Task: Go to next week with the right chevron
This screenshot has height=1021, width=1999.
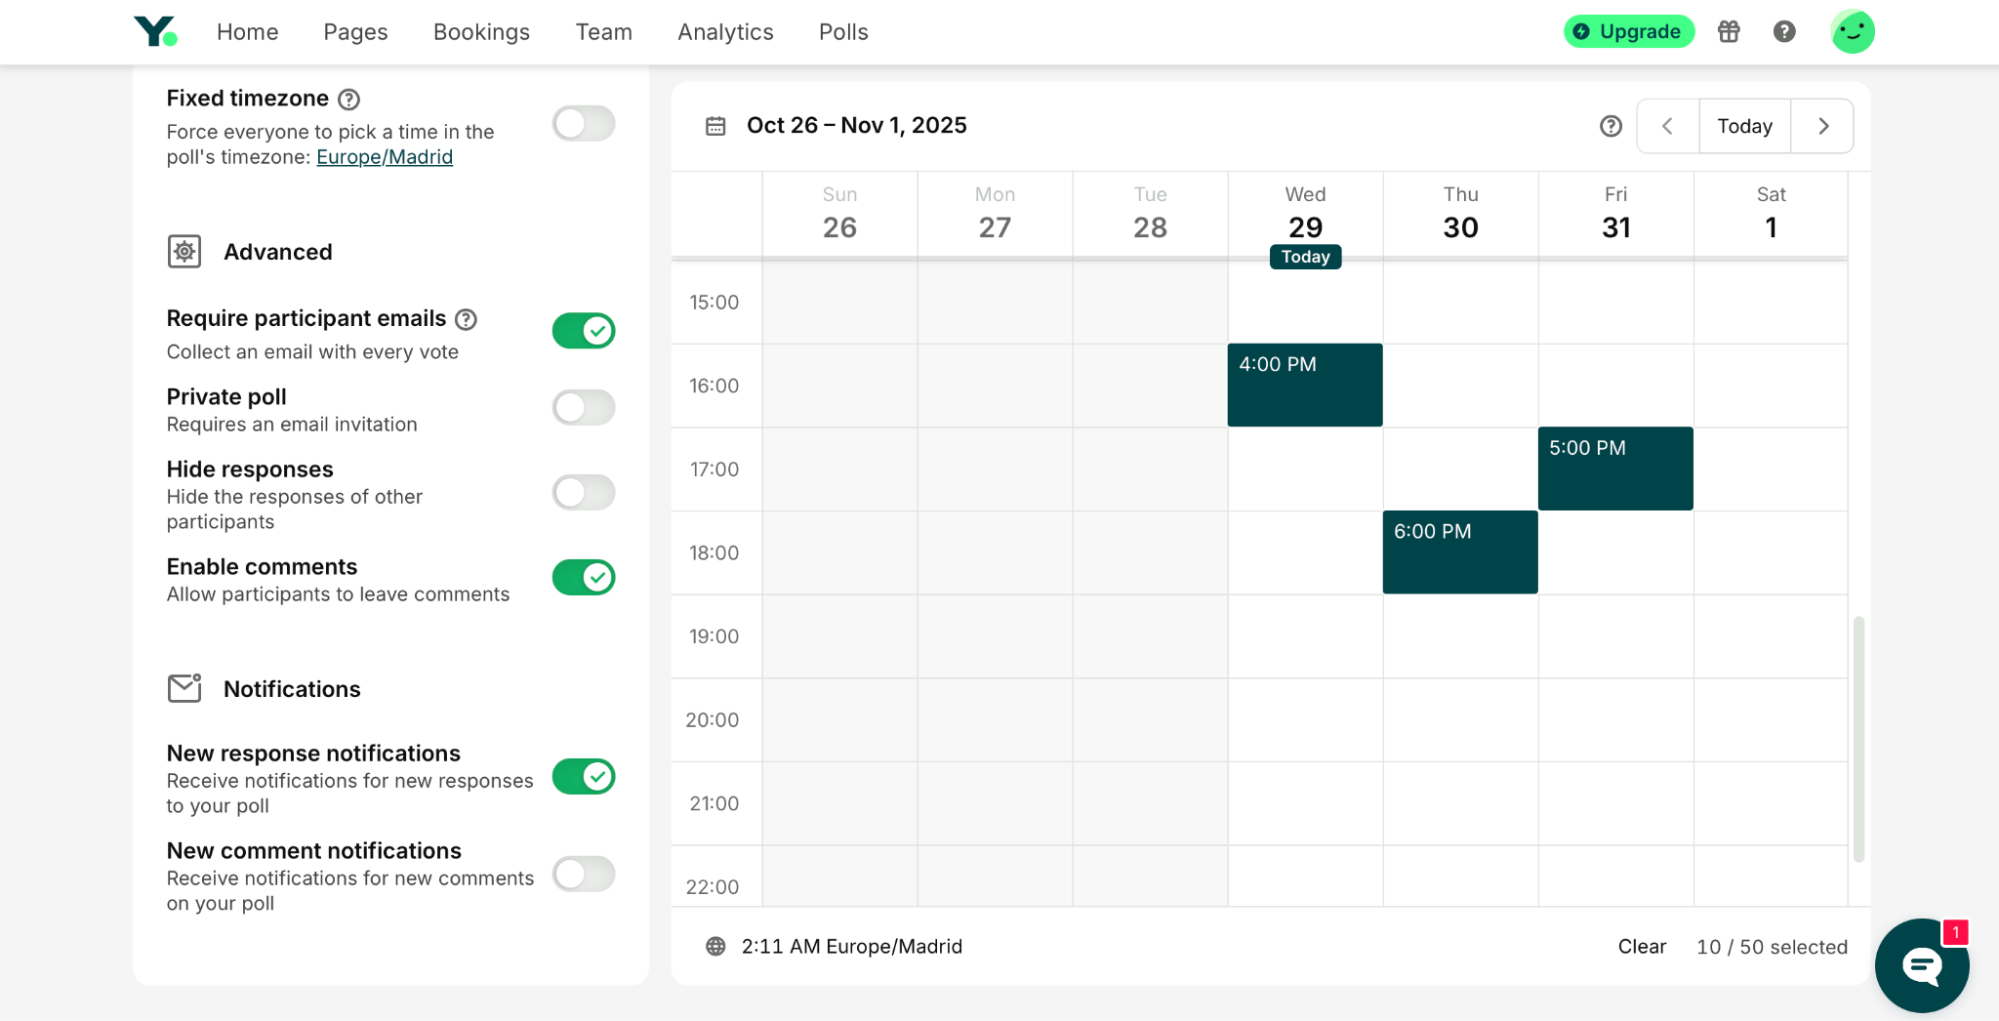Action: 1823,126
